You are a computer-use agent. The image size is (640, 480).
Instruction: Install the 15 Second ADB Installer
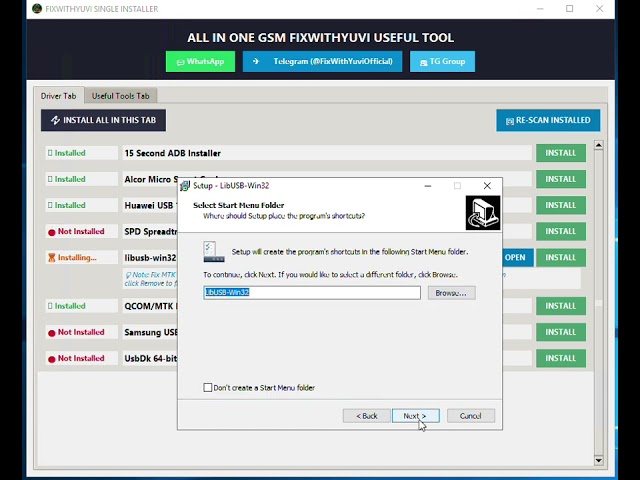pos(561,153)
